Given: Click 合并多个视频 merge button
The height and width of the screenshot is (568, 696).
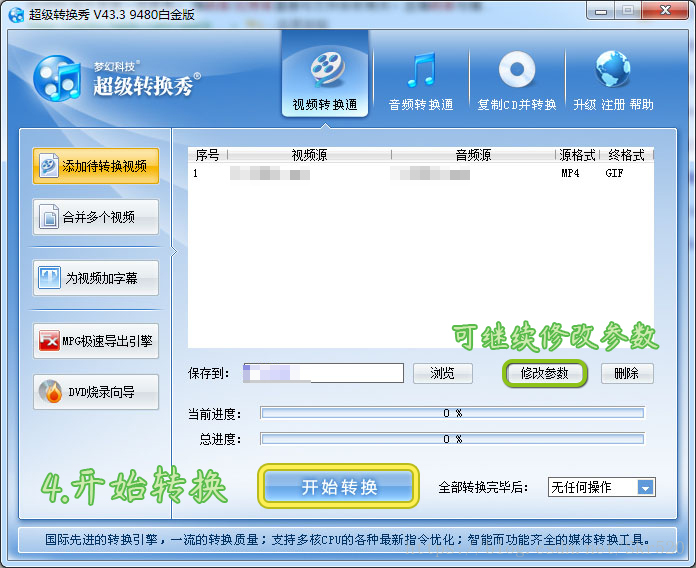Looking at the screenshot, I should [x=96, y=217].
